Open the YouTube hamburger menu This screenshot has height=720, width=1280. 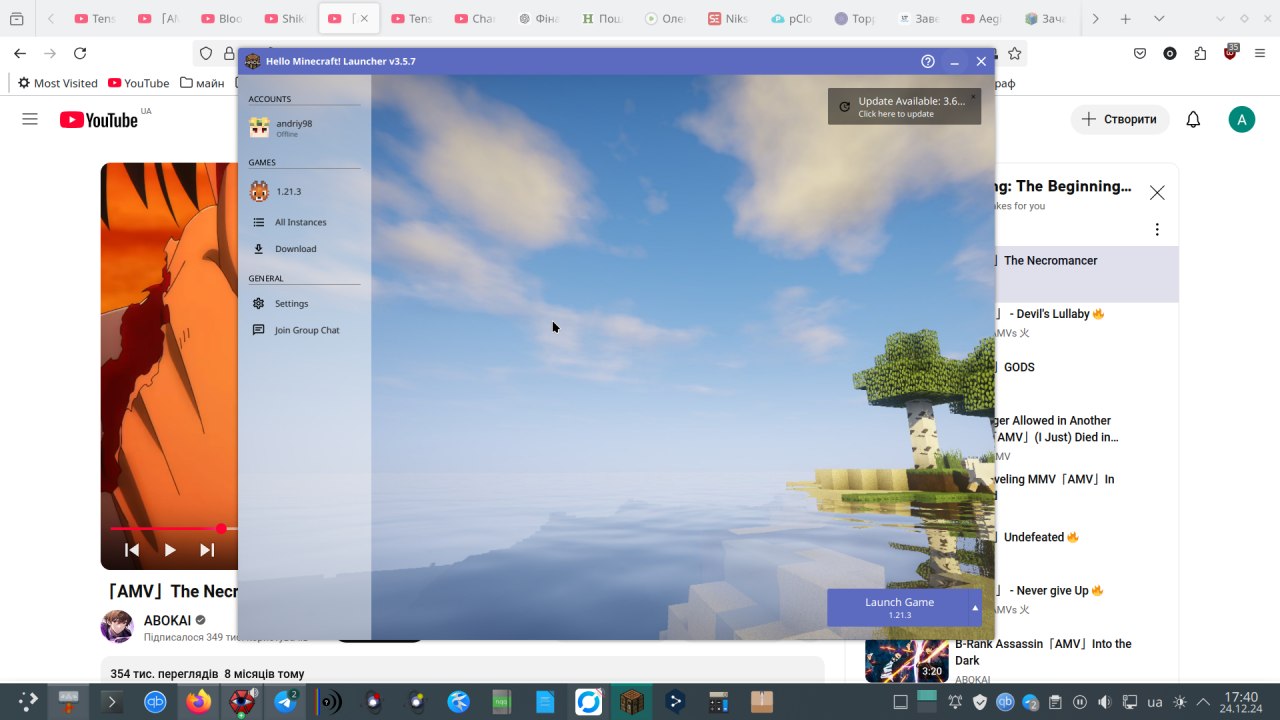(30, 119)
